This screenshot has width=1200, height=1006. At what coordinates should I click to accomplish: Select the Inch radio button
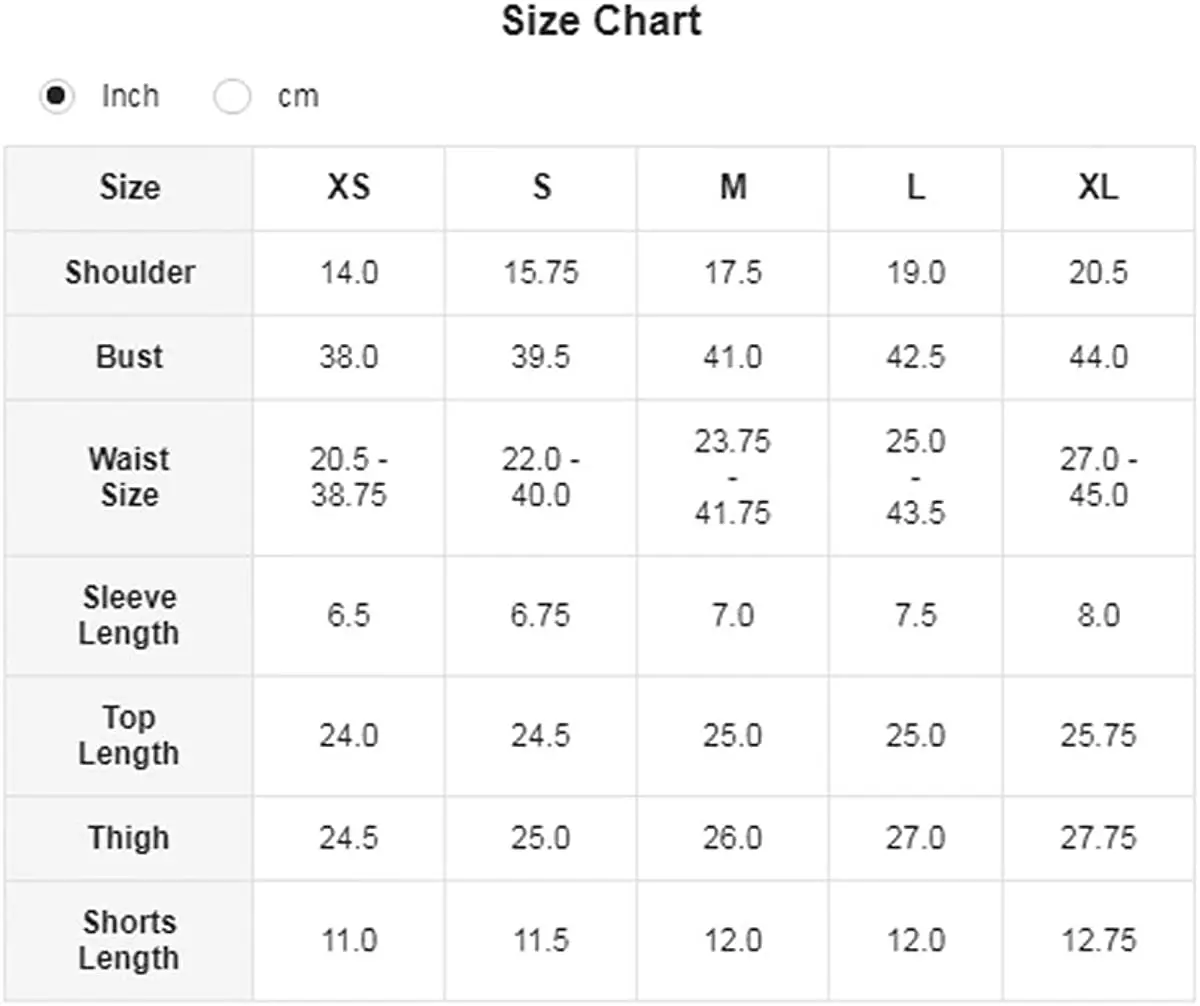(x=57, y=97)
